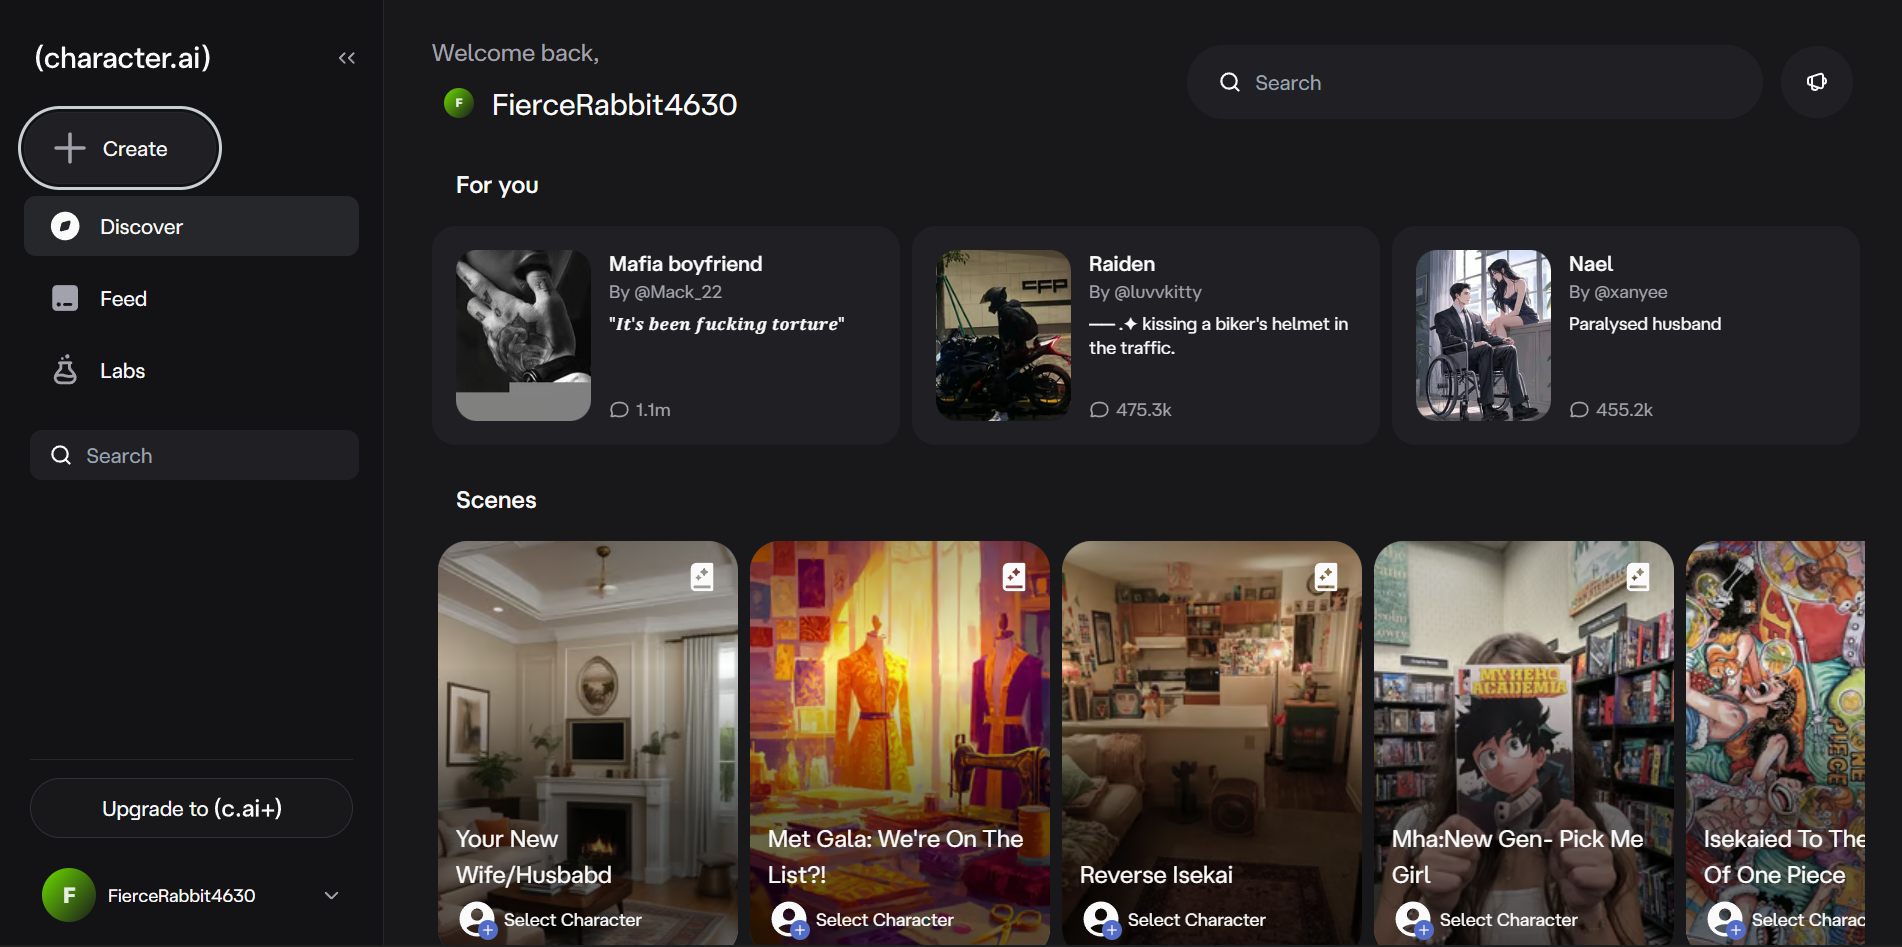Click the announcements megaphone icon
Image resolution: width=1902 pixels, height=947 pixels.
click(1816, 82)
